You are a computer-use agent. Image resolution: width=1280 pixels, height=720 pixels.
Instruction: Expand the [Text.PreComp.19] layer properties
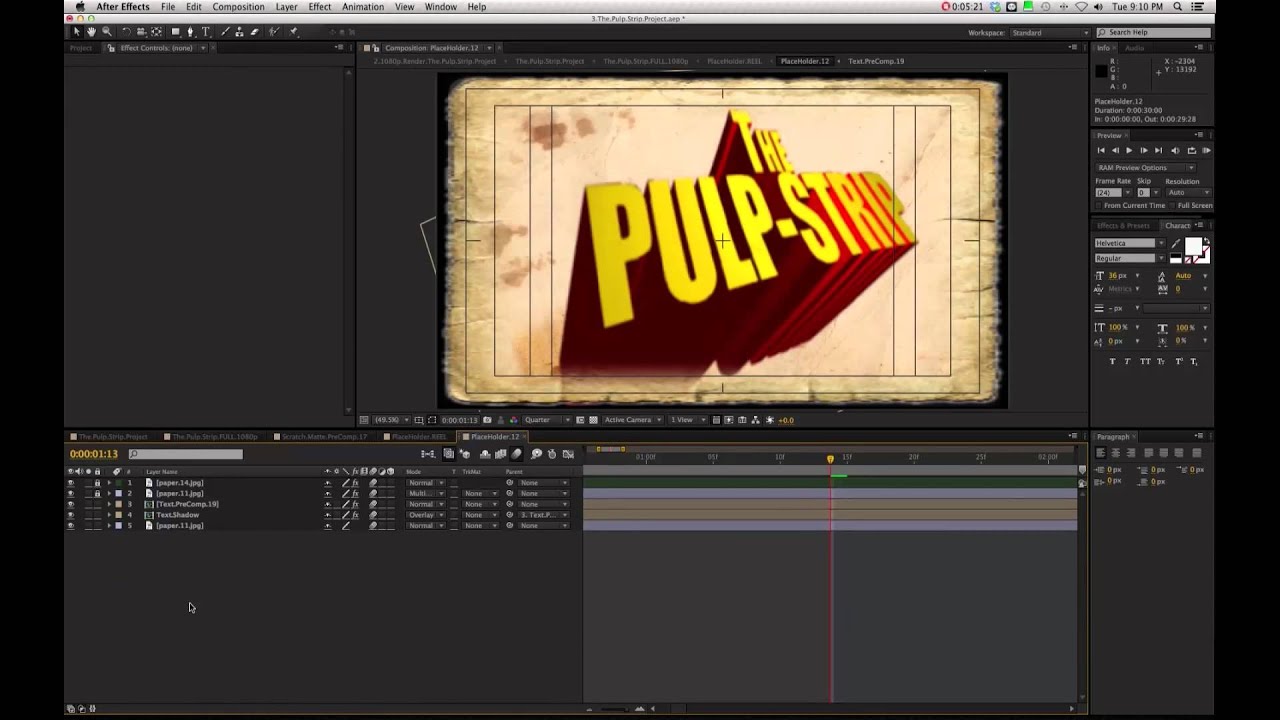[109, 504]
